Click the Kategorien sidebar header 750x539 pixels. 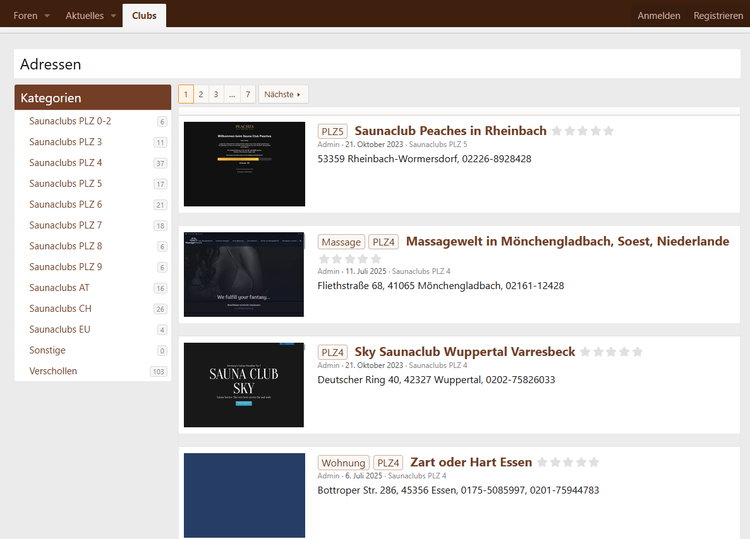click(93, 98)
